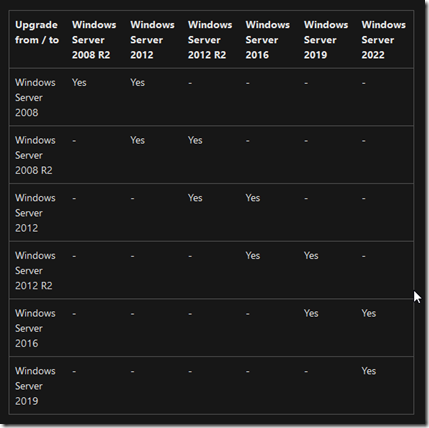Click the Windows Server 2016 column header
This screenshot has width=429, height=428.
click(268, 40)
